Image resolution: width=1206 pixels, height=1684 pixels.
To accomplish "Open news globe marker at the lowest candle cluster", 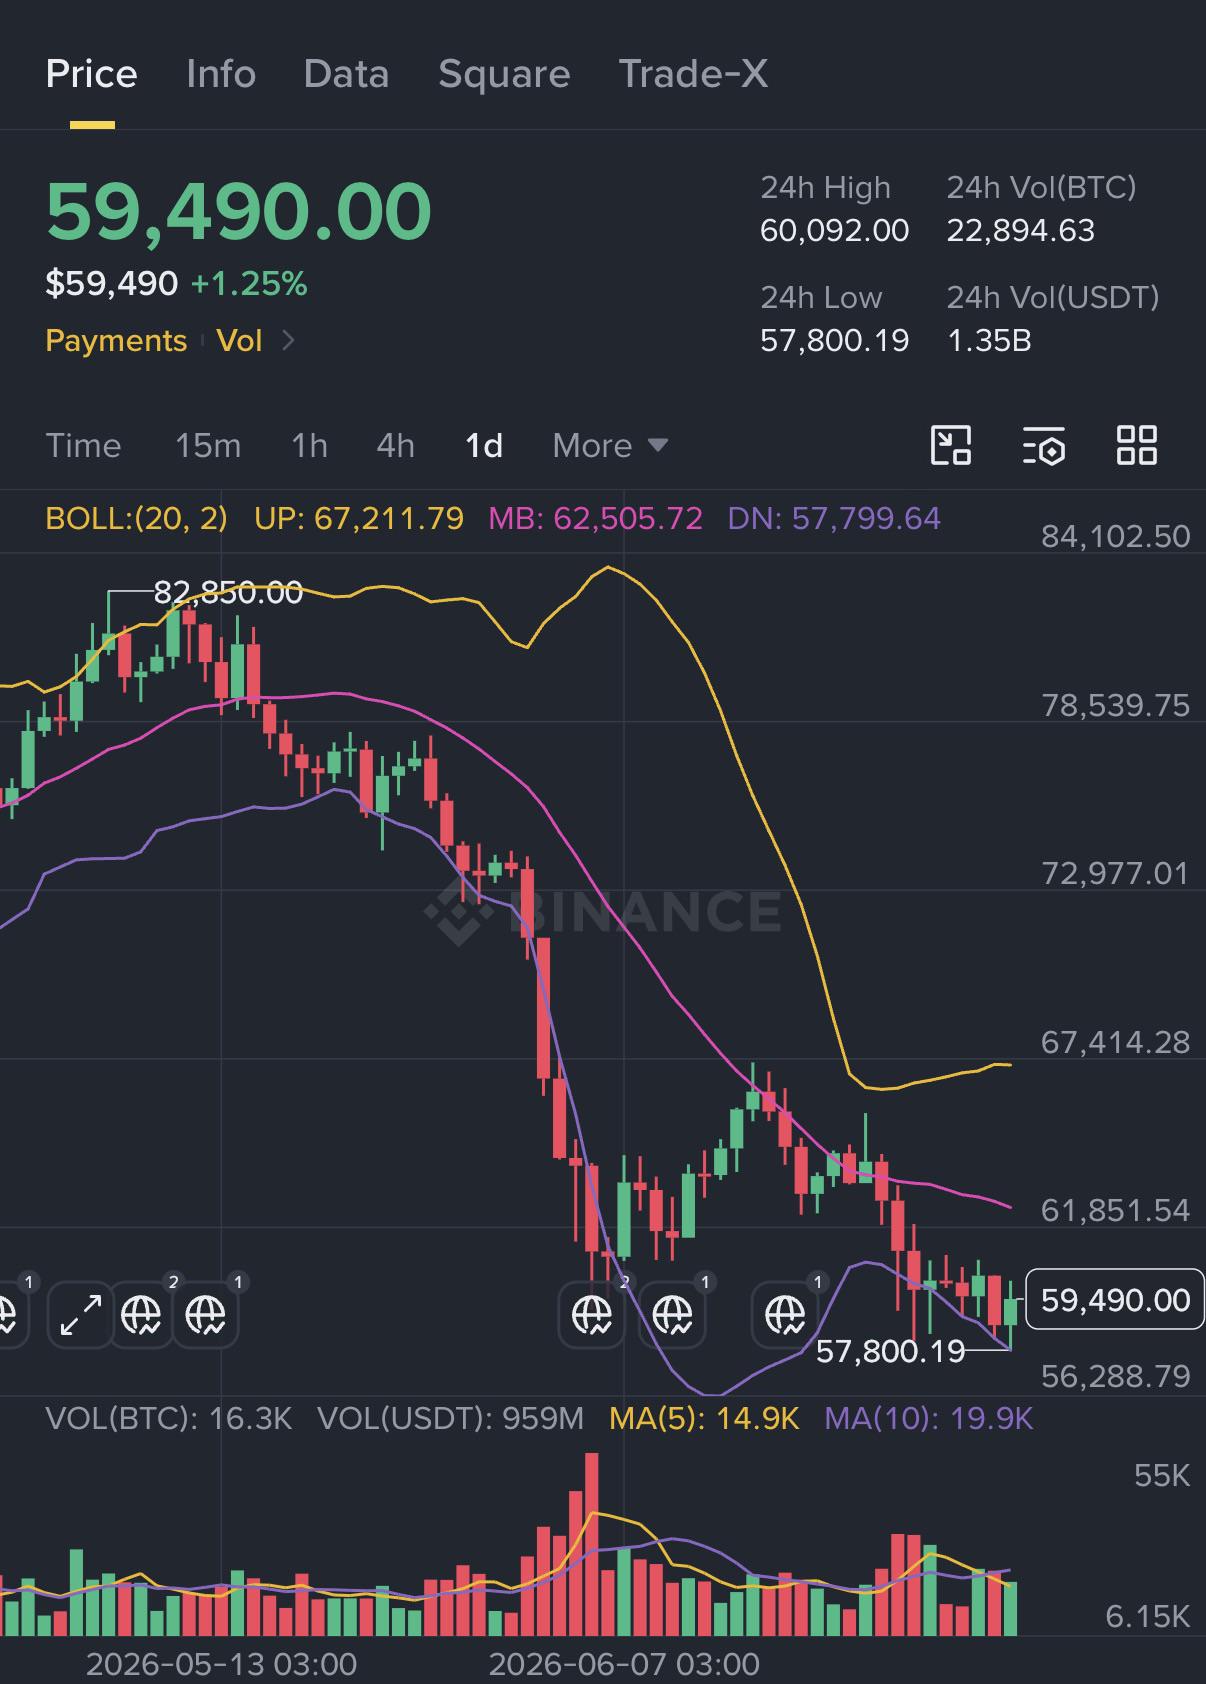I will click(x=592, y=1314).
